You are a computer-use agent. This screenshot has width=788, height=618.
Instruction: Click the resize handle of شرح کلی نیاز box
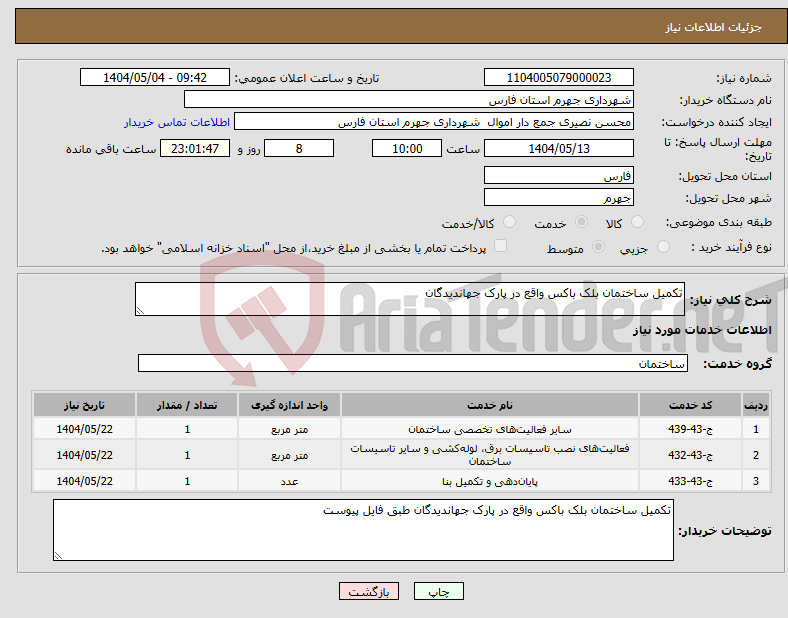click(x=140, y=311)
